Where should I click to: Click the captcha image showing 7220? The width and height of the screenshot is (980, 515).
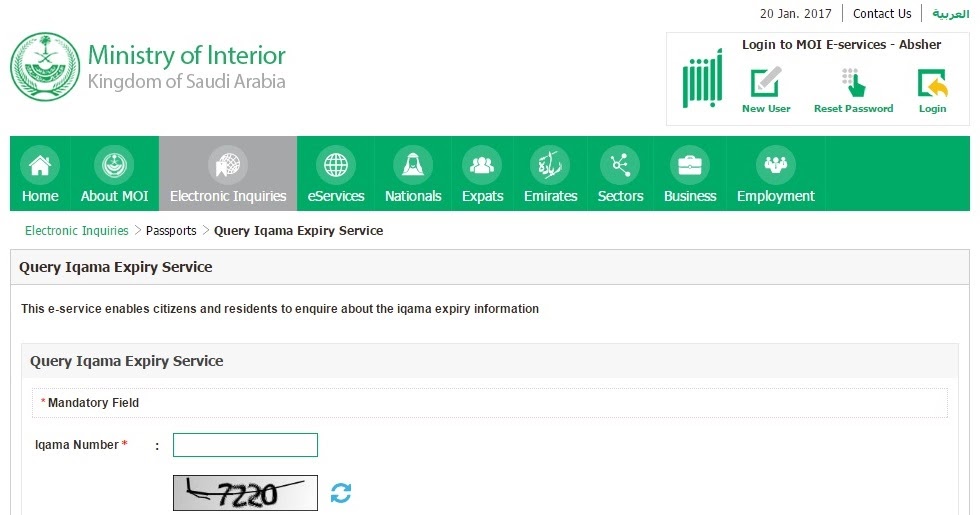245,493
